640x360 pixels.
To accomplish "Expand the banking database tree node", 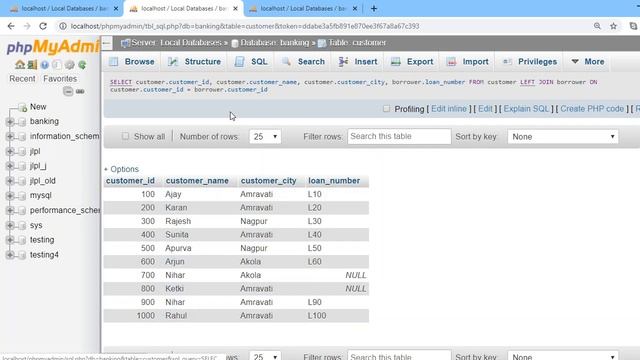I will pos(10,122).
